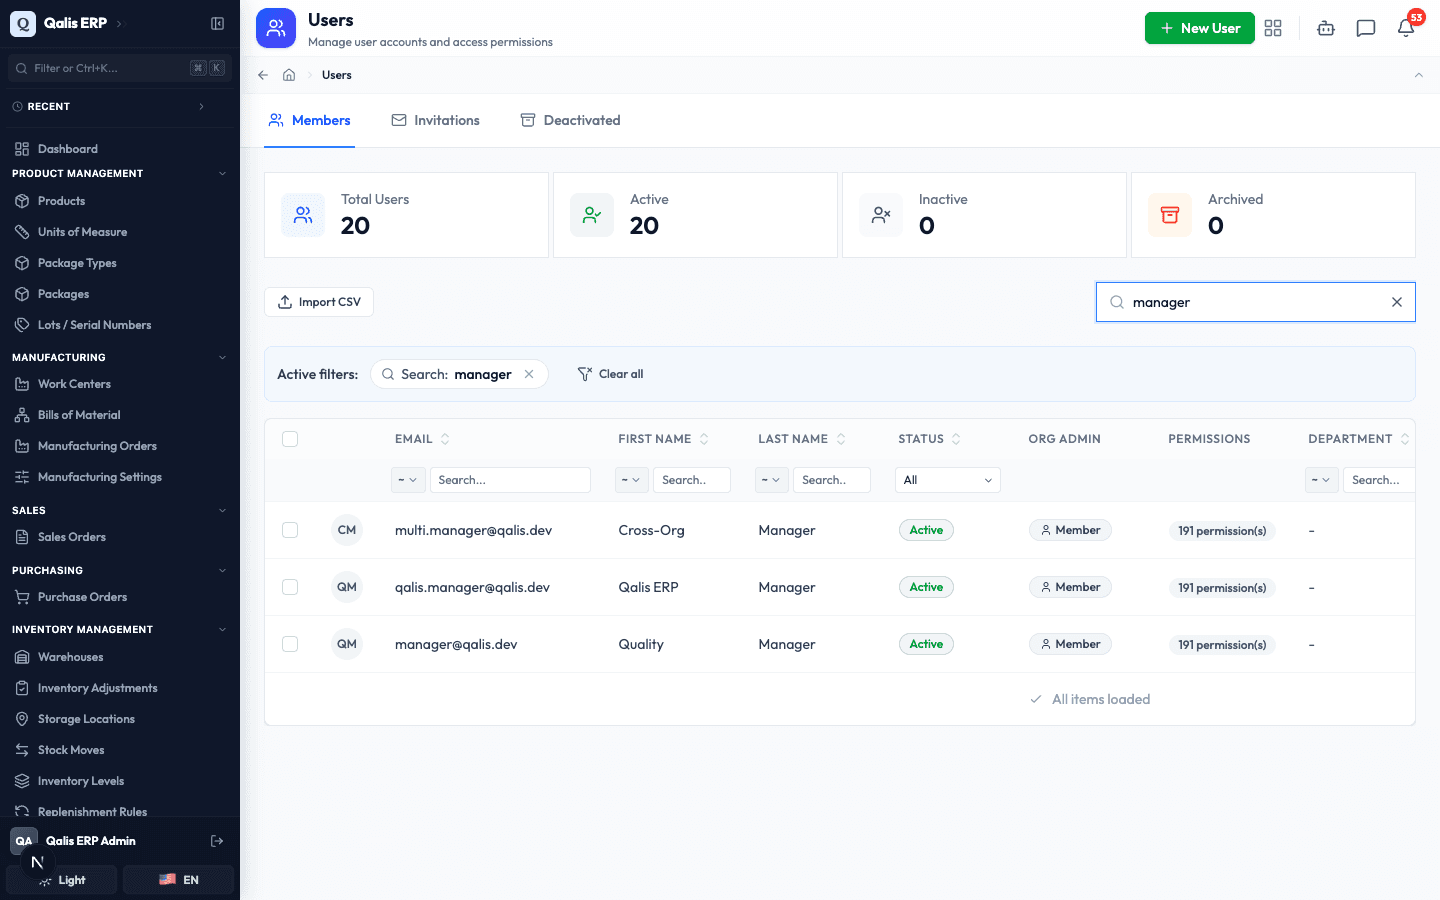The width and height of the screenshot is (1440, 900).
Task: Click the Email column search field
Action: (x=510, y=480)
